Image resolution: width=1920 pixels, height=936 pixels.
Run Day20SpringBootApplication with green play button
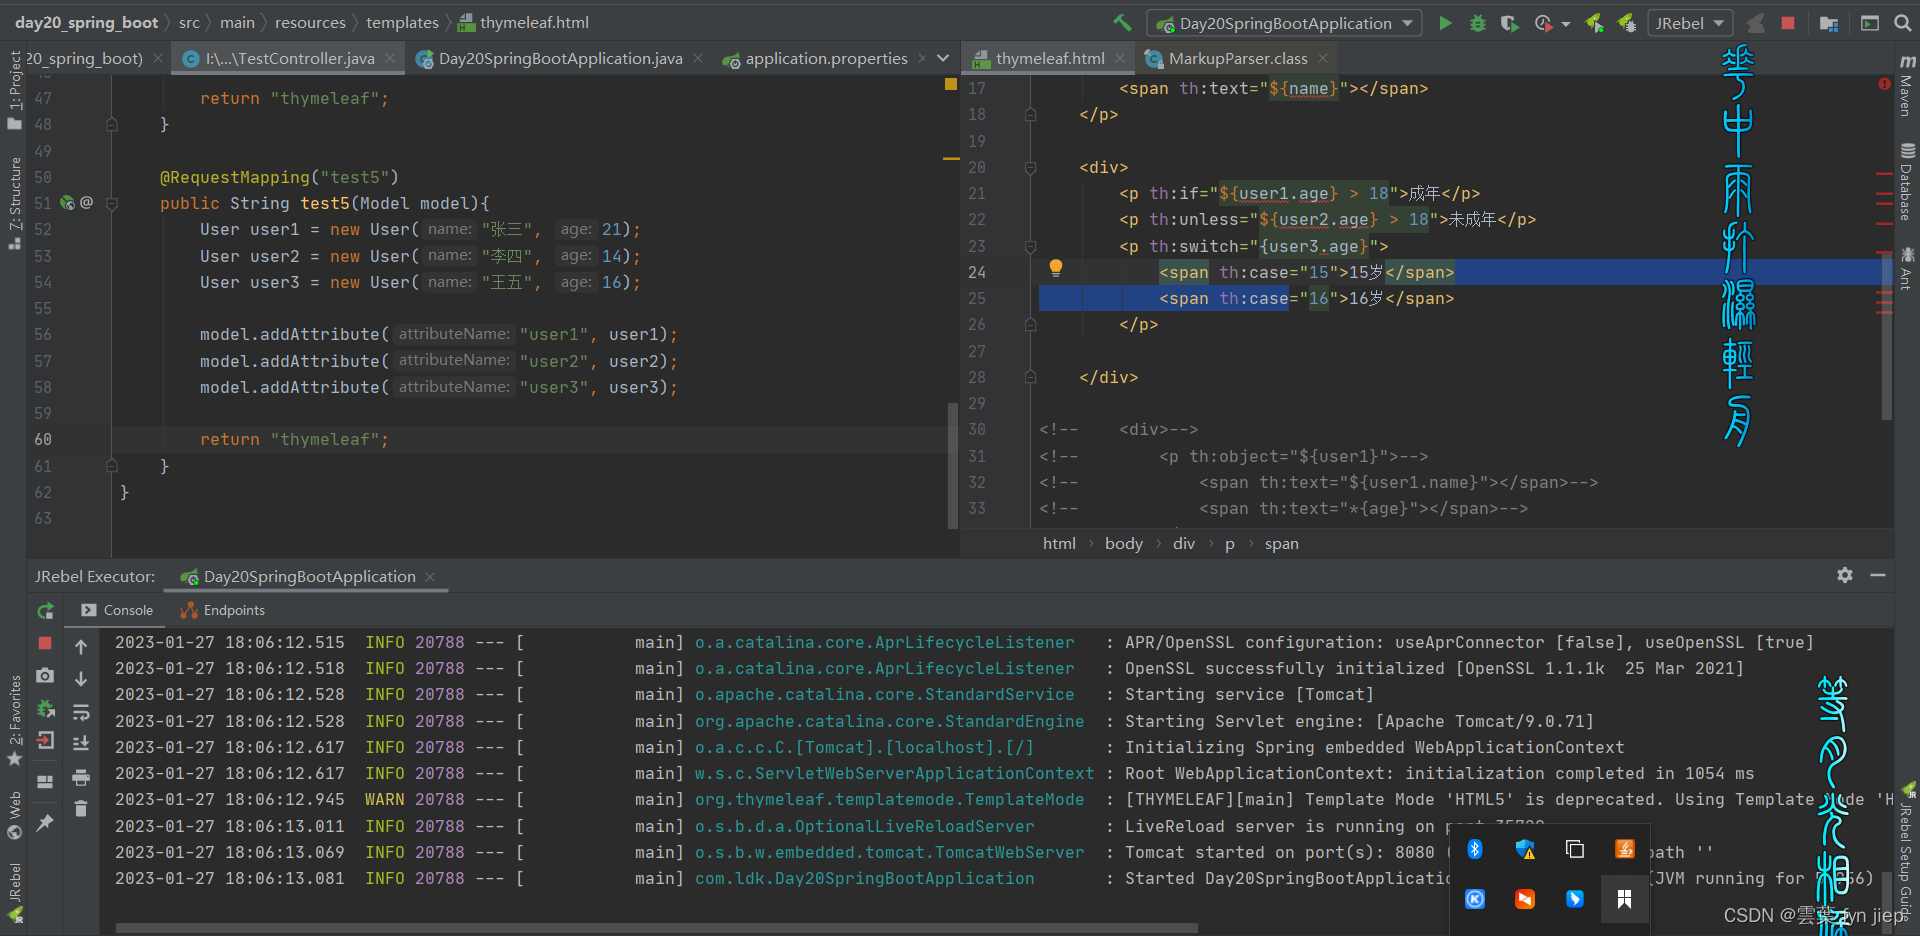1445,23
